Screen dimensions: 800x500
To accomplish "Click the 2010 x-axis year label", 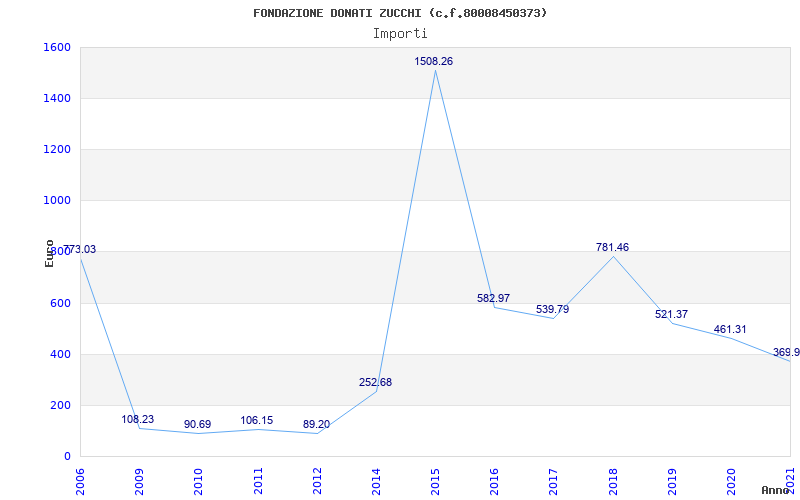I will tap(198, 481).
